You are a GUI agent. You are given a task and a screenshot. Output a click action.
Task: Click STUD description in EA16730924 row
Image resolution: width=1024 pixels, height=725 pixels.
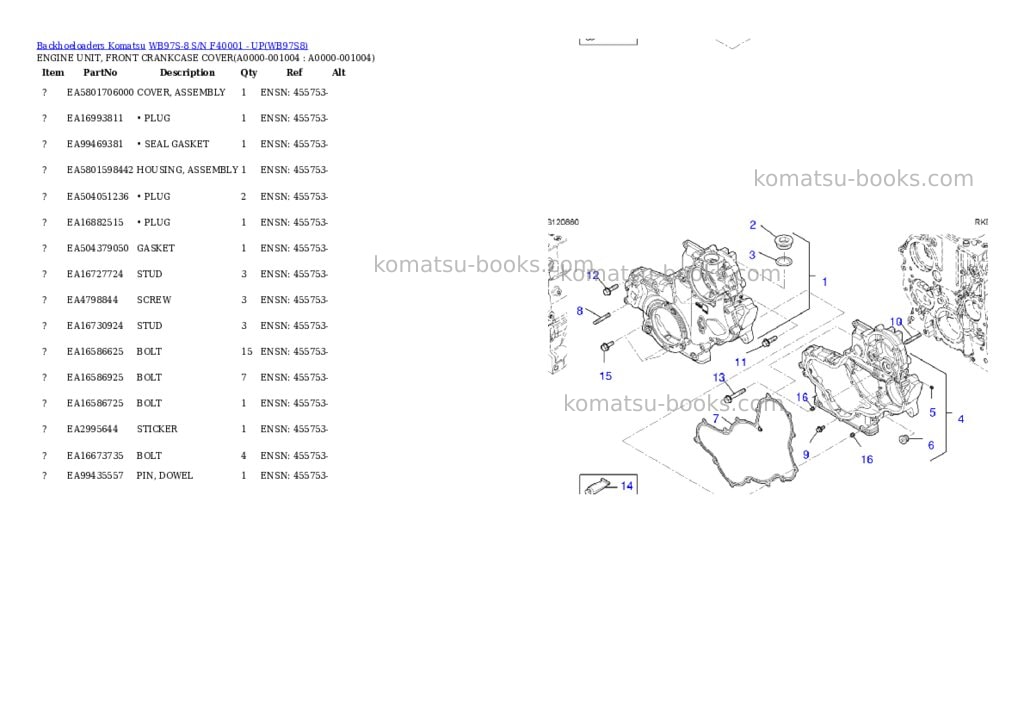click(x=149, y=325)
